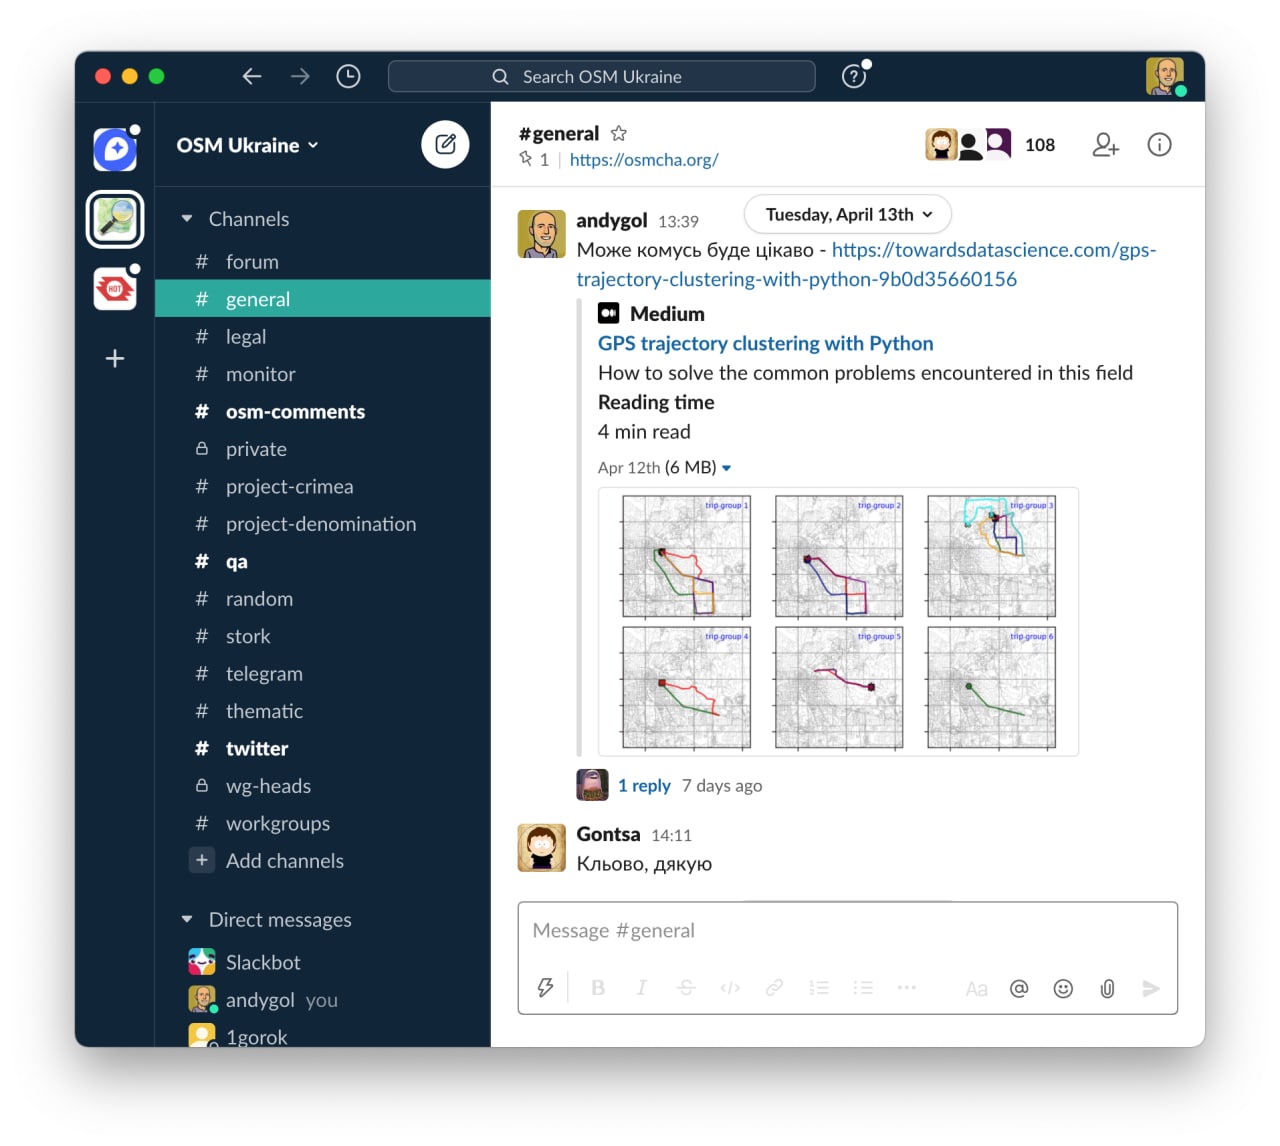This screenshot has width=1280, height=1146.
Task: Click the Search OSM Ukraine field
Action: tap(601, 76)
